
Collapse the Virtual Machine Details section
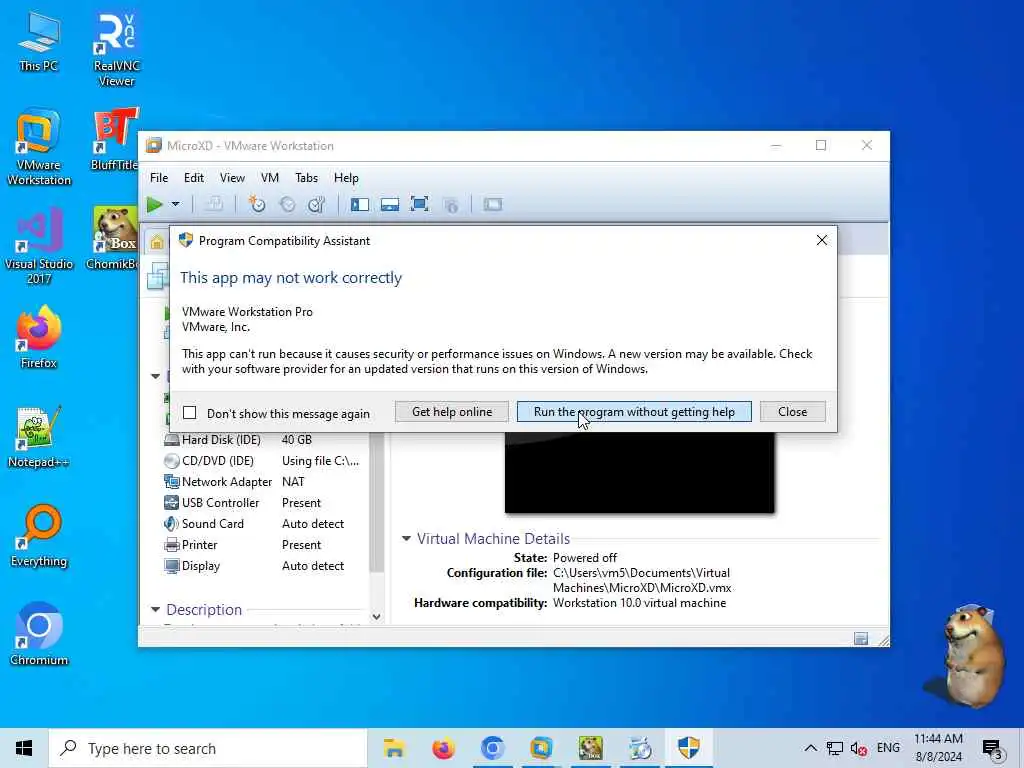pyautogui.click(x=406, y=539)
